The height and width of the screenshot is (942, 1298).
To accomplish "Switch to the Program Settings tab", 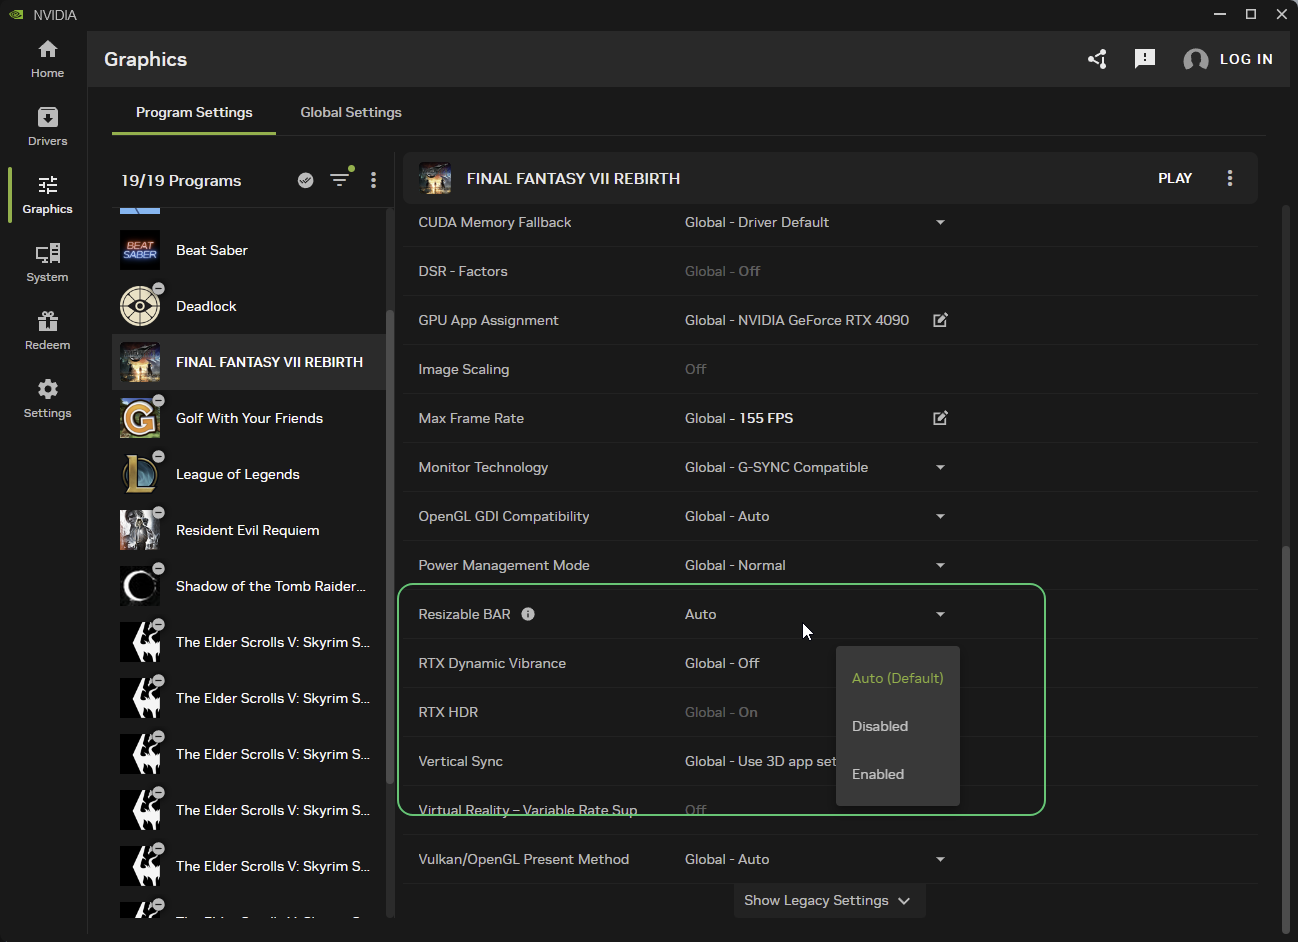I will (194, 112).
